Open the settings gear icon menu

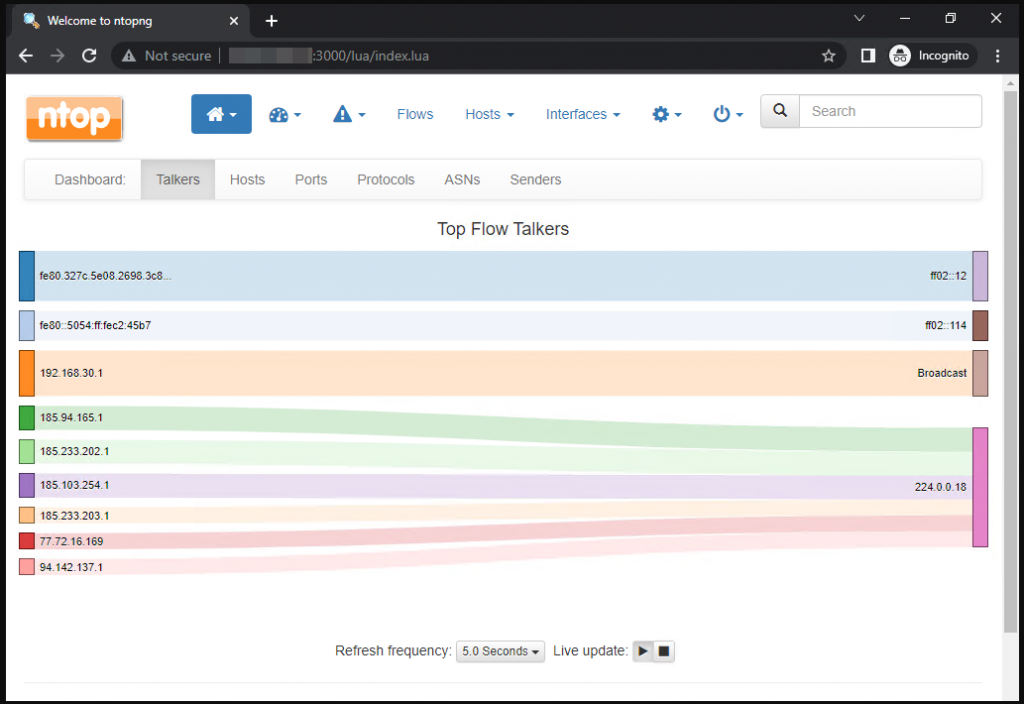click(x=667, y=115)
